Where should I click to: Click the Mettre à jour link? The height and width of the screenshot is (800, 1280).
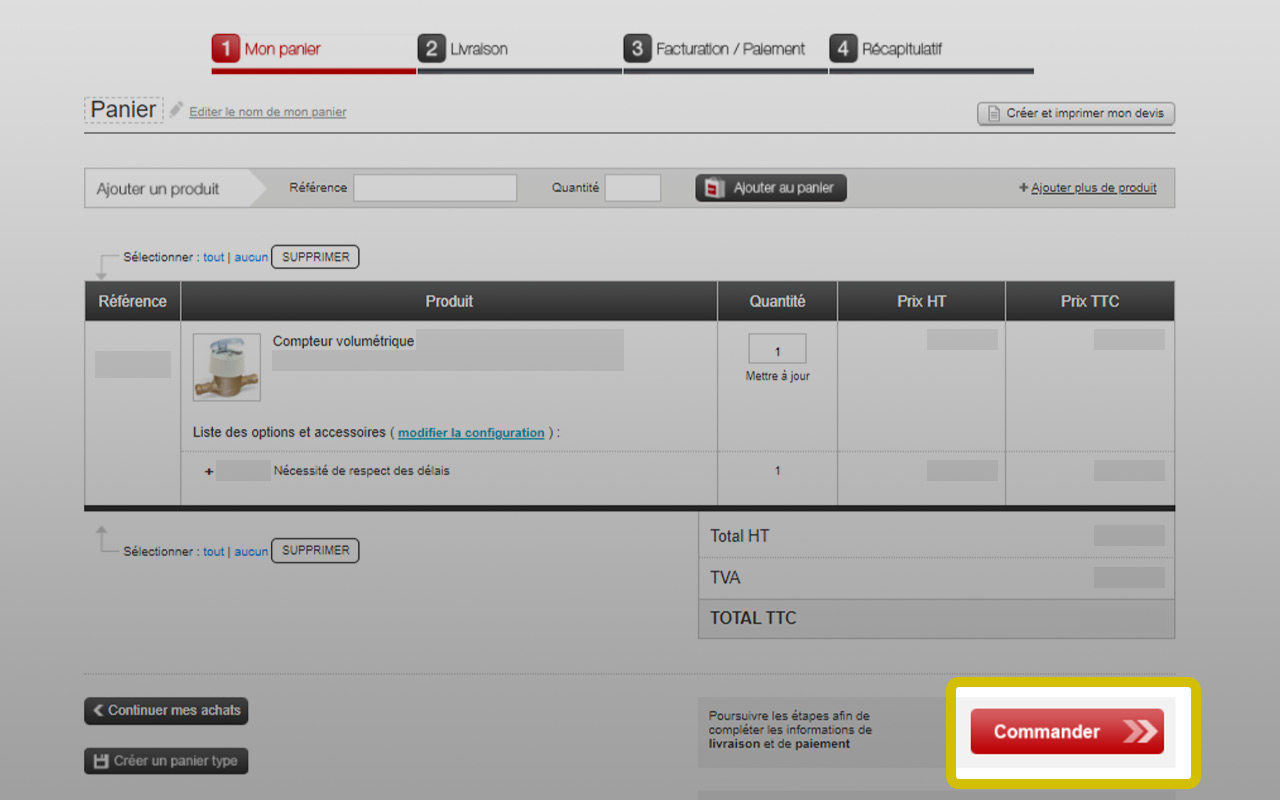pos(777,377)
